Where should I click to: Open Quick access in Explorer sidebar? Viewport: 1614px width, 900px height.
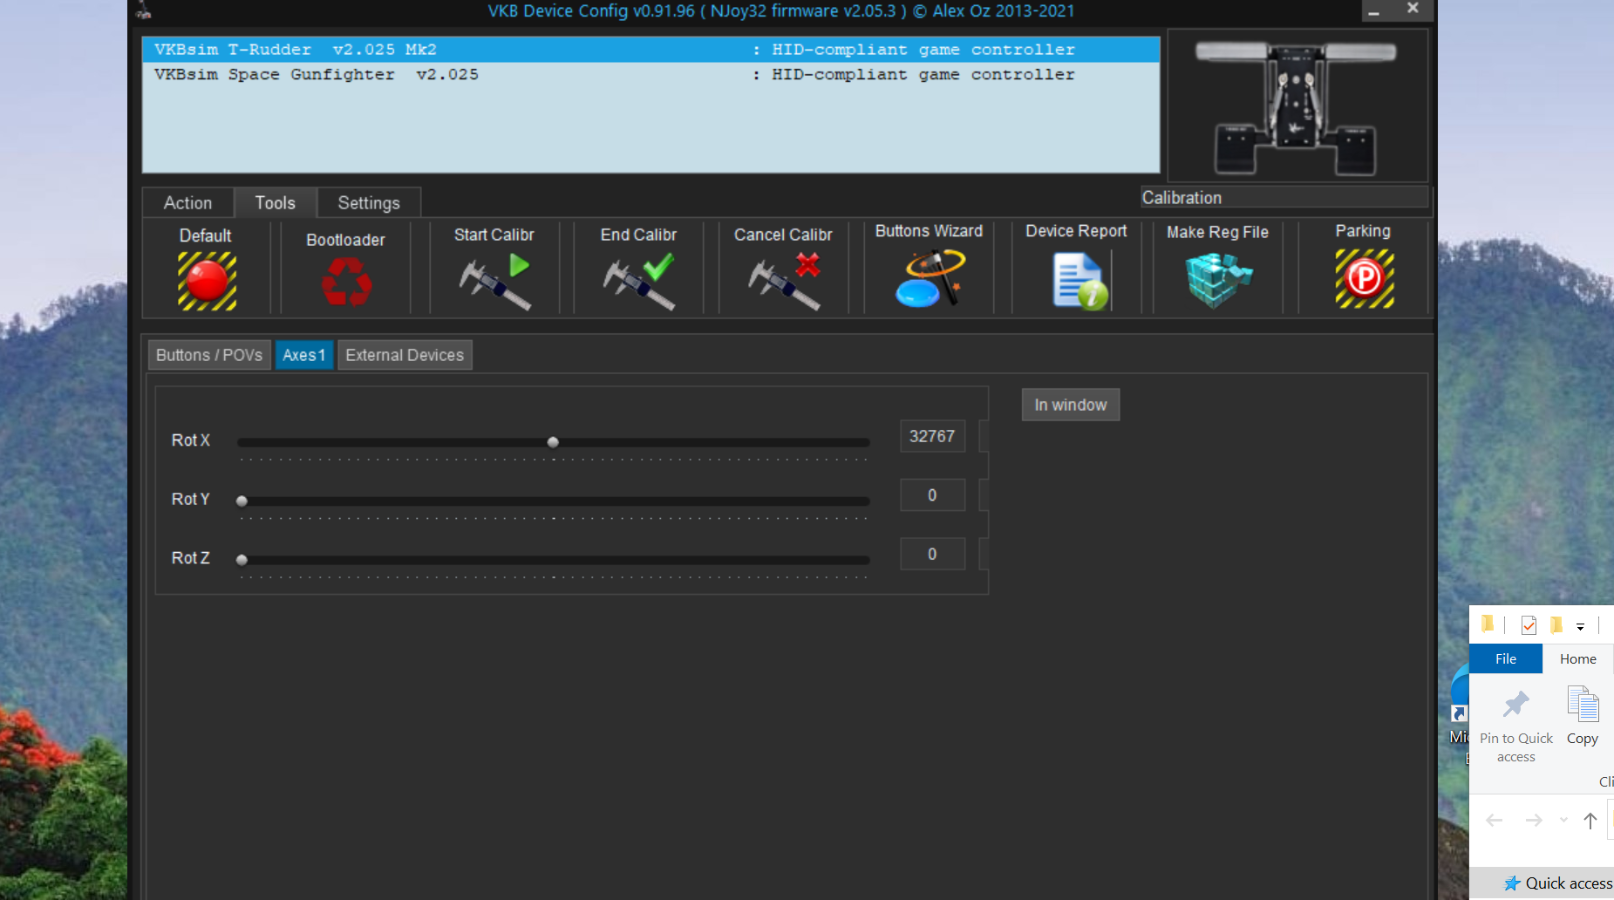[x=1559, y=883]
